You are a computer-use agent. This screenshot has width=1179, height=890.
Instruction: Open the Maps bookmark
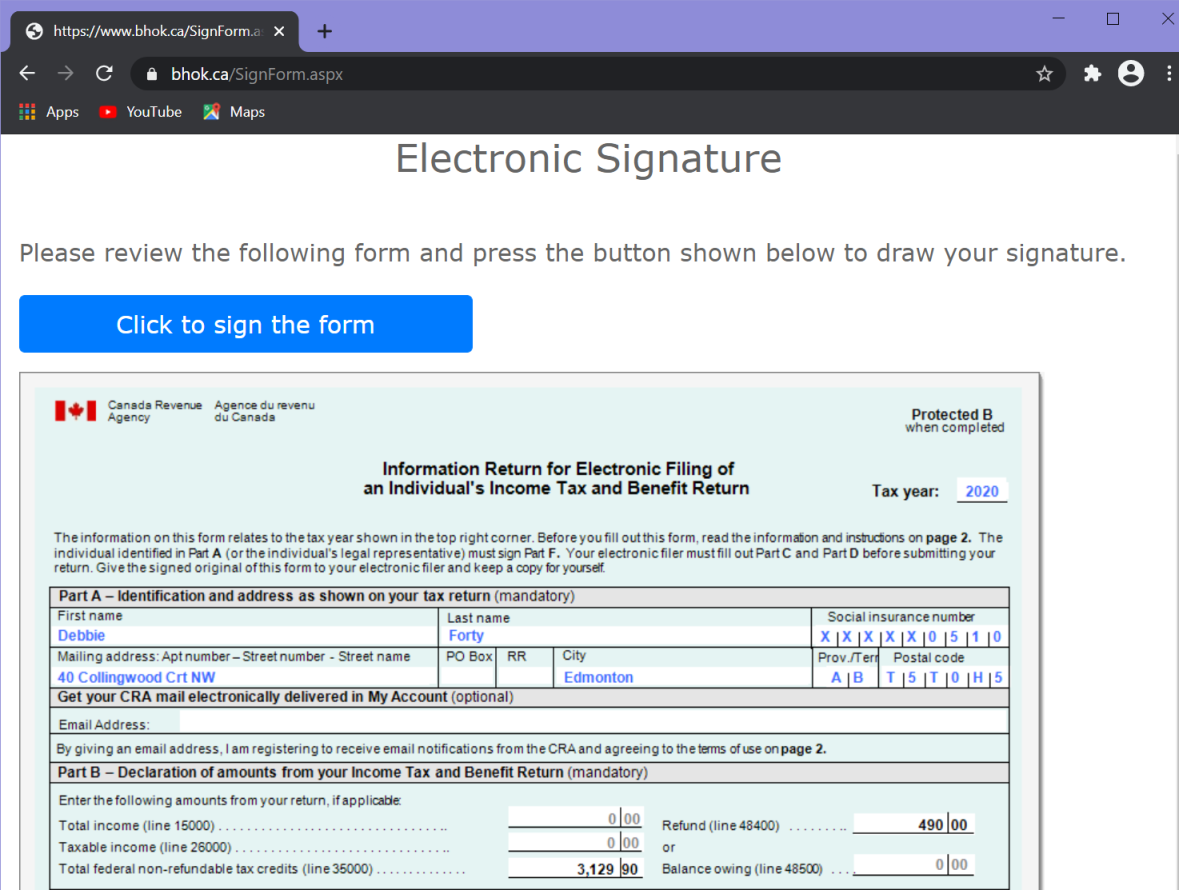[x=234, y=112]
